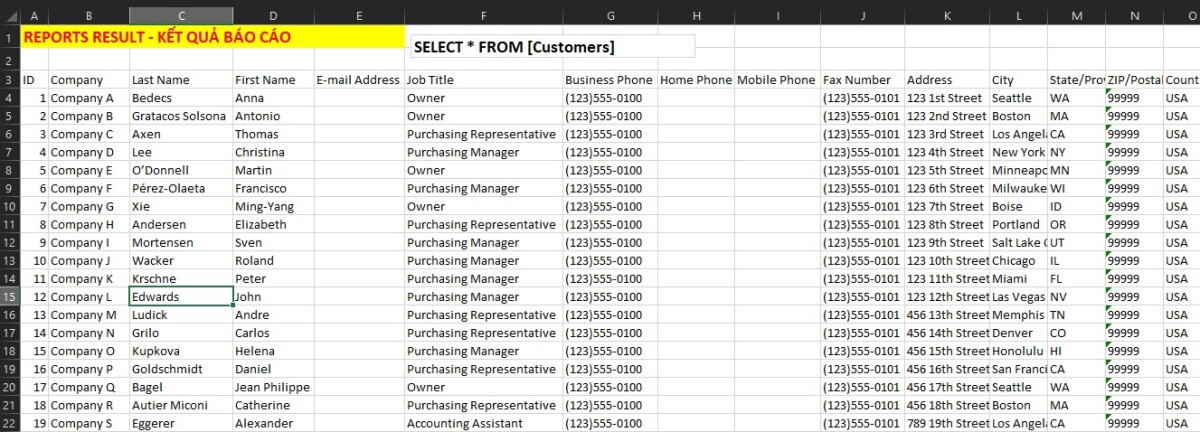Click the 789 19th Street address cell

pos(947,423)
